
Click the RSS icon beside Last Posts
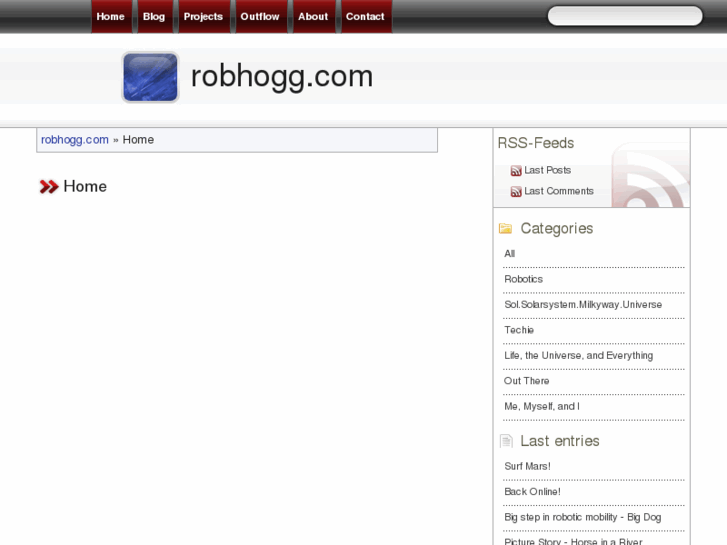tap(516, 171)
